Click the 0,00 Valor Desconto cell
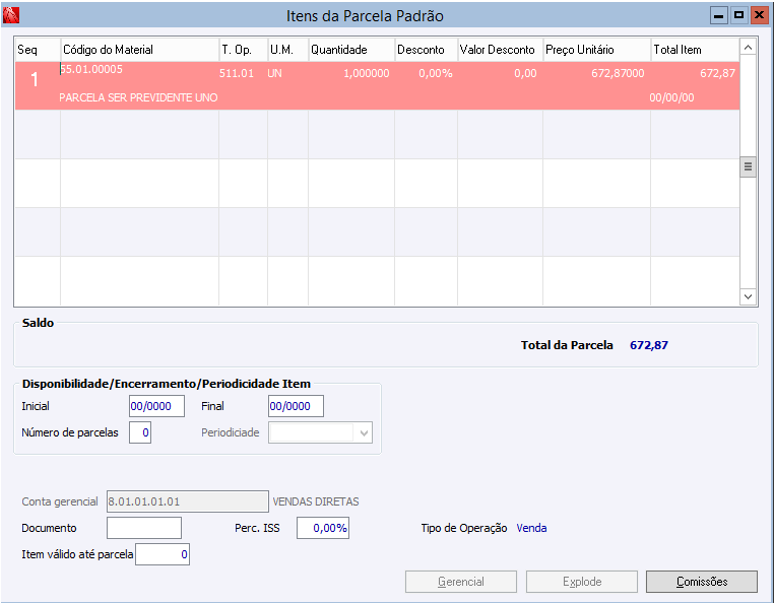This screenshot has width=776, height=604. 525,73
